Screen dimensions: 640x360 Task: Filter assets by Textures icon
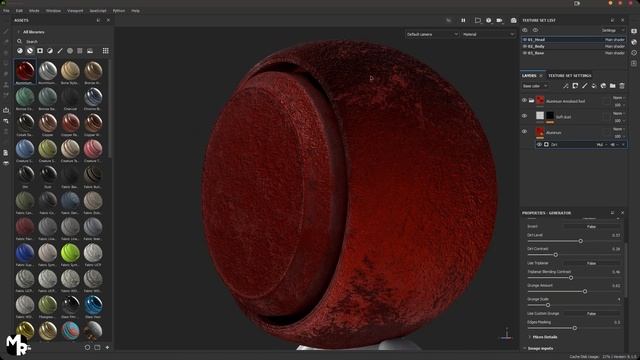(x=80, y=51)
